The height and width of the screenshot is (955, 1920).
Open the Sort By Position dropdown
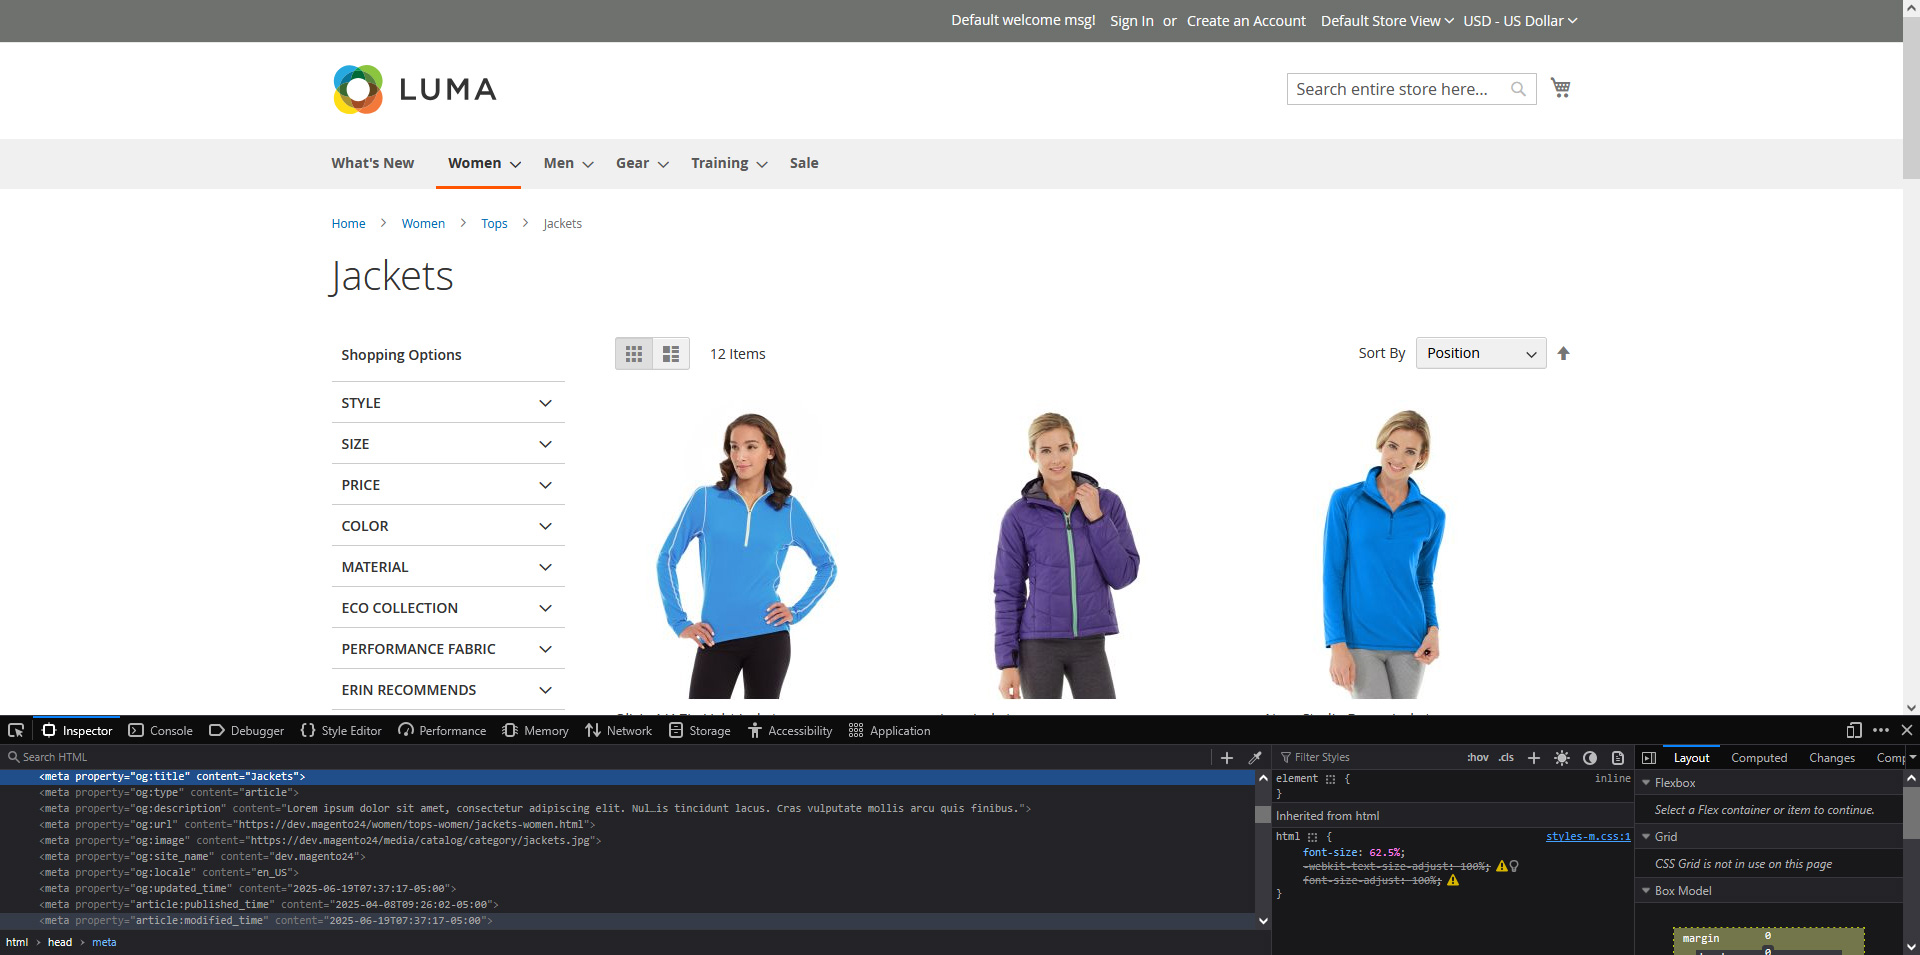coord(1480,353)
